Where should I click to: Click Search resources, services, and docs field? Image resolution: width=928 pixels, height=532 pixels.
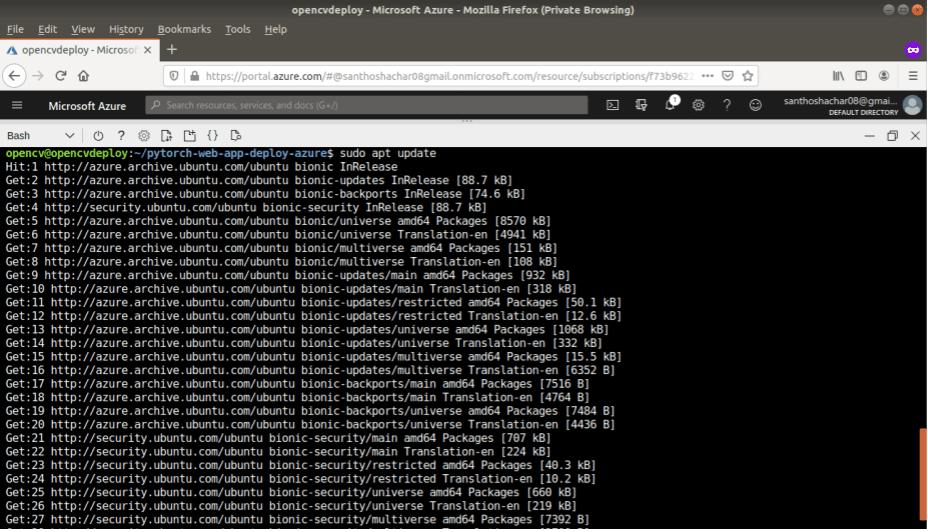pos(366,105)
